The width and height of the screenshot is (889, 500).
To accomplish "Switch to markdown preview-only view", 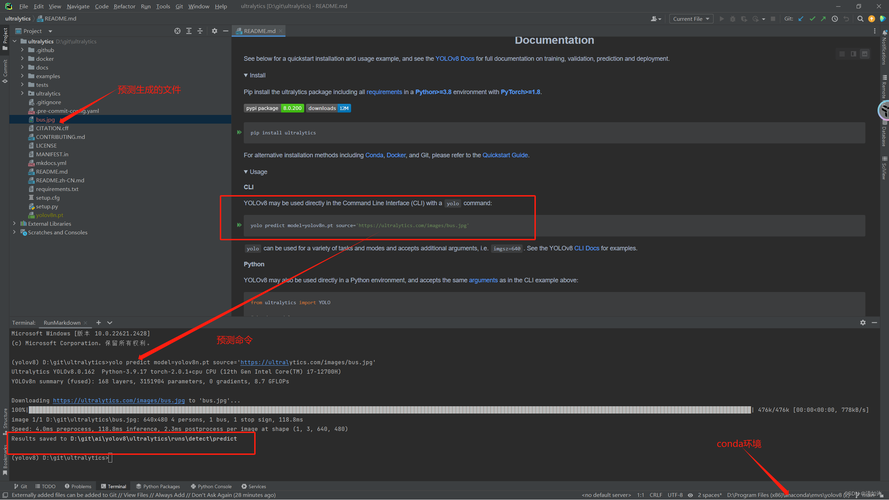I will (865, 54).
